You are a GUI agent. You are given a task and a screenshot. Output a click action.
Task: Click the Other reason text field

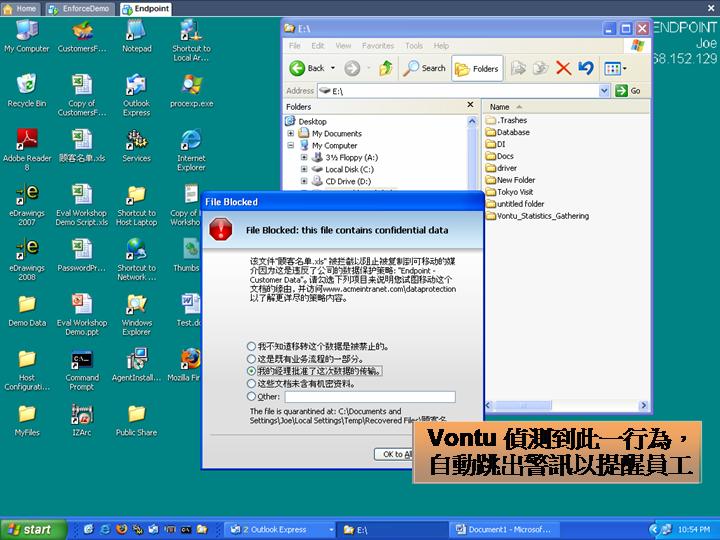click(370, 397)
